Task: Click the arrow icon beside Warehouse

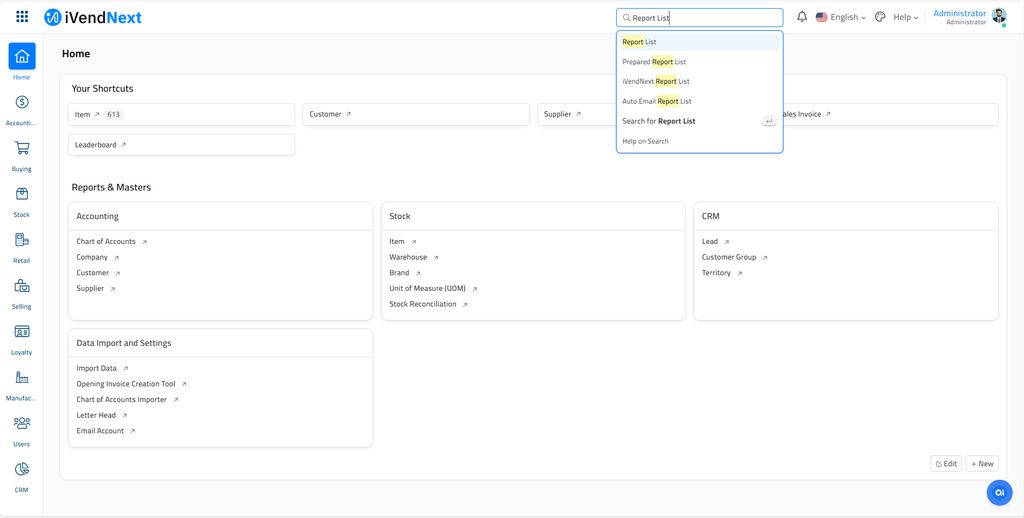Action: coord(436,257)
